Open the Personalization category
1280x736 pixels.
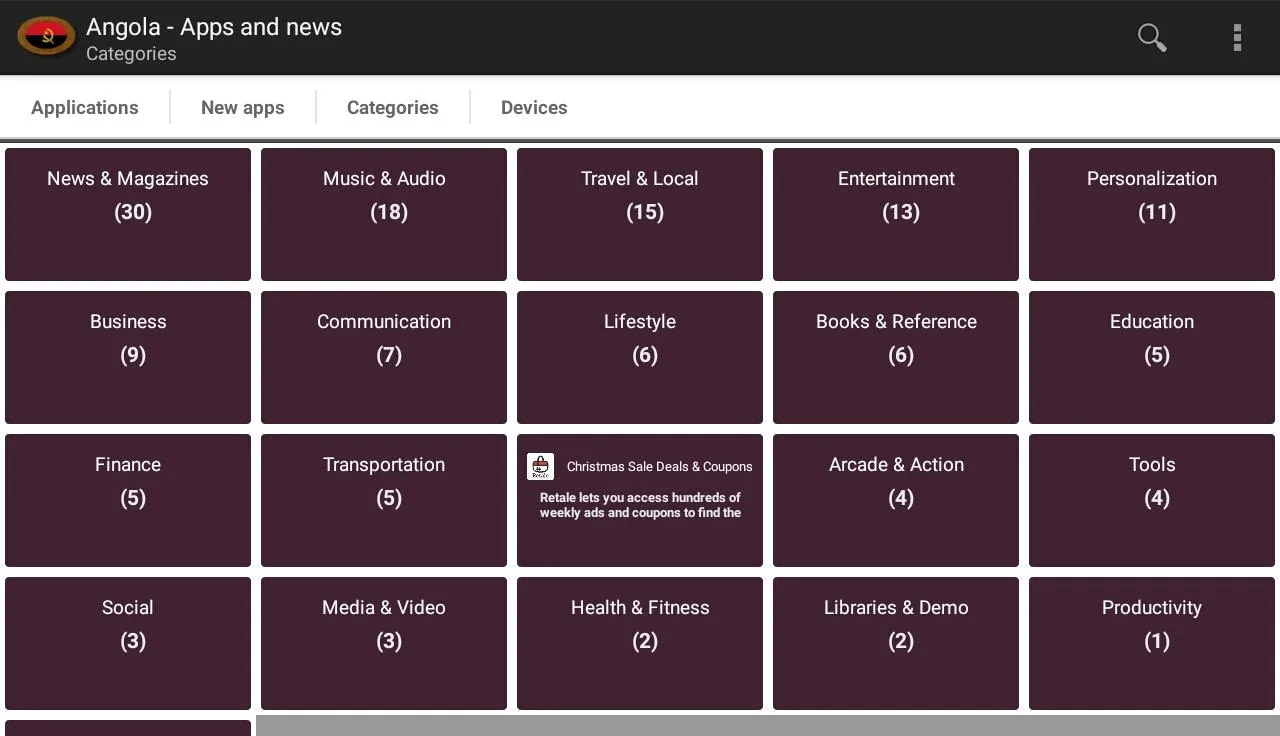click(x=1152, y=214)
